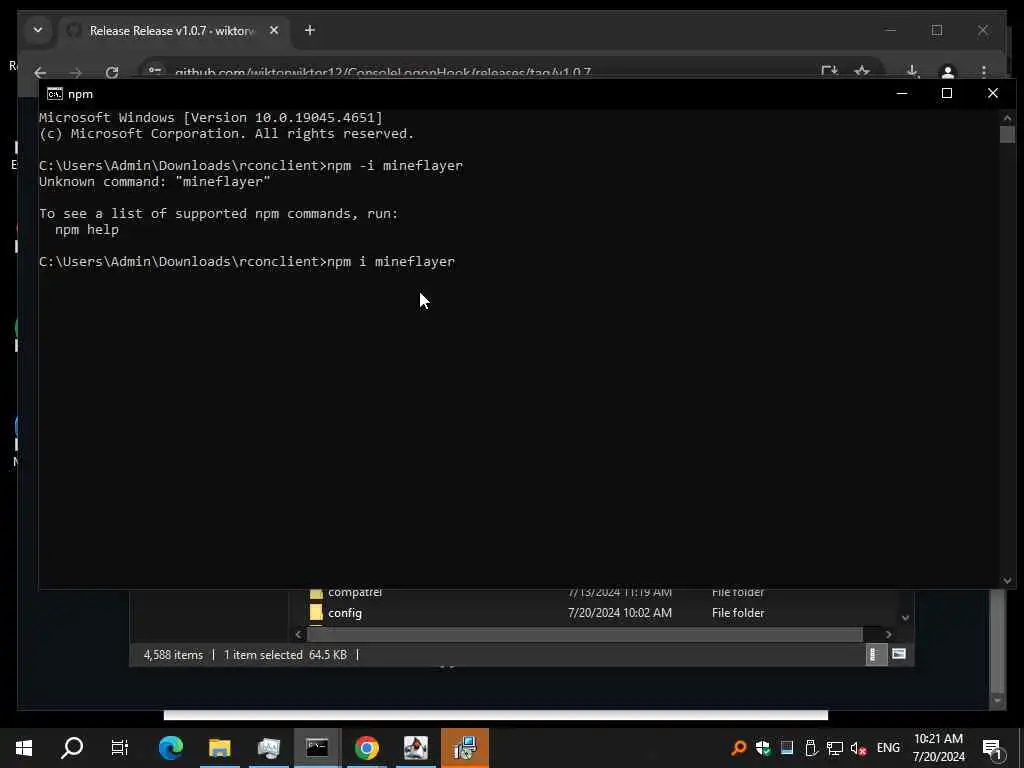
Task: Click File Explorer horizontal scrollbar thumb
Action: (x=584, y=634)
